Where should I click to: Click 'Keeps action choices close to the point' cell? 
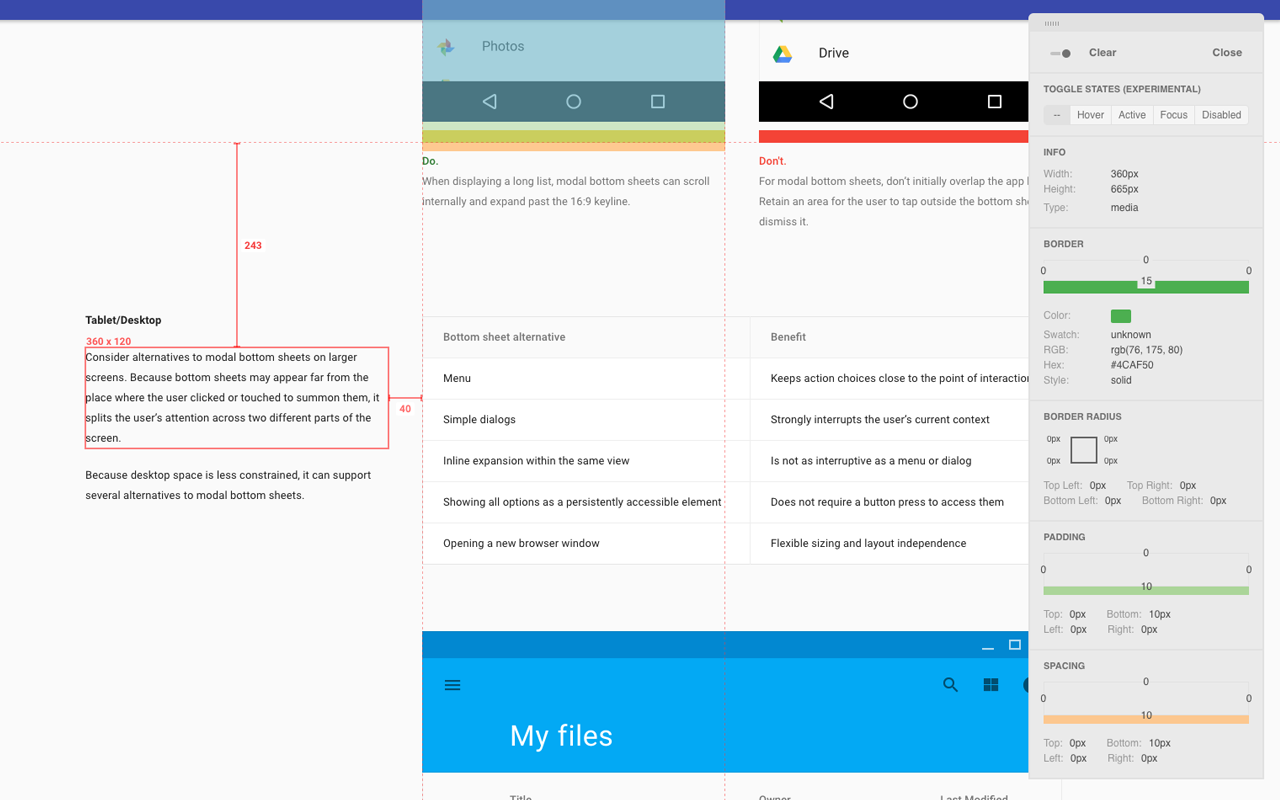point(899,378)
